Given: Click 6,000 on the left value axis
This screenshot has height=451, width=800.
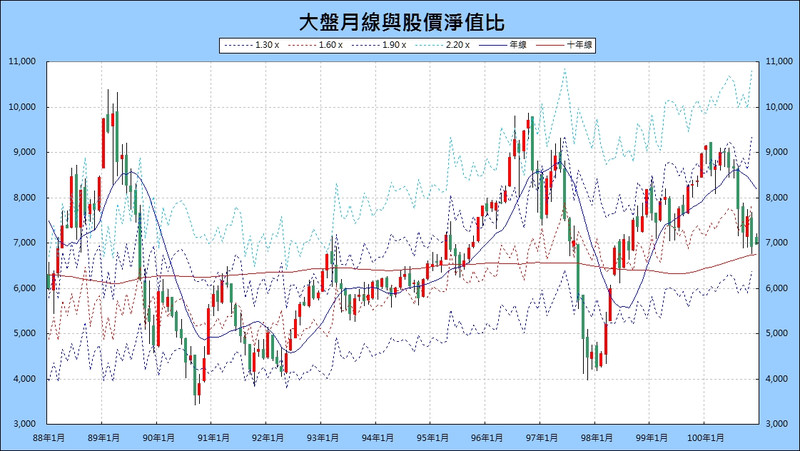Looking at the screenshot, I should (24, 288).
